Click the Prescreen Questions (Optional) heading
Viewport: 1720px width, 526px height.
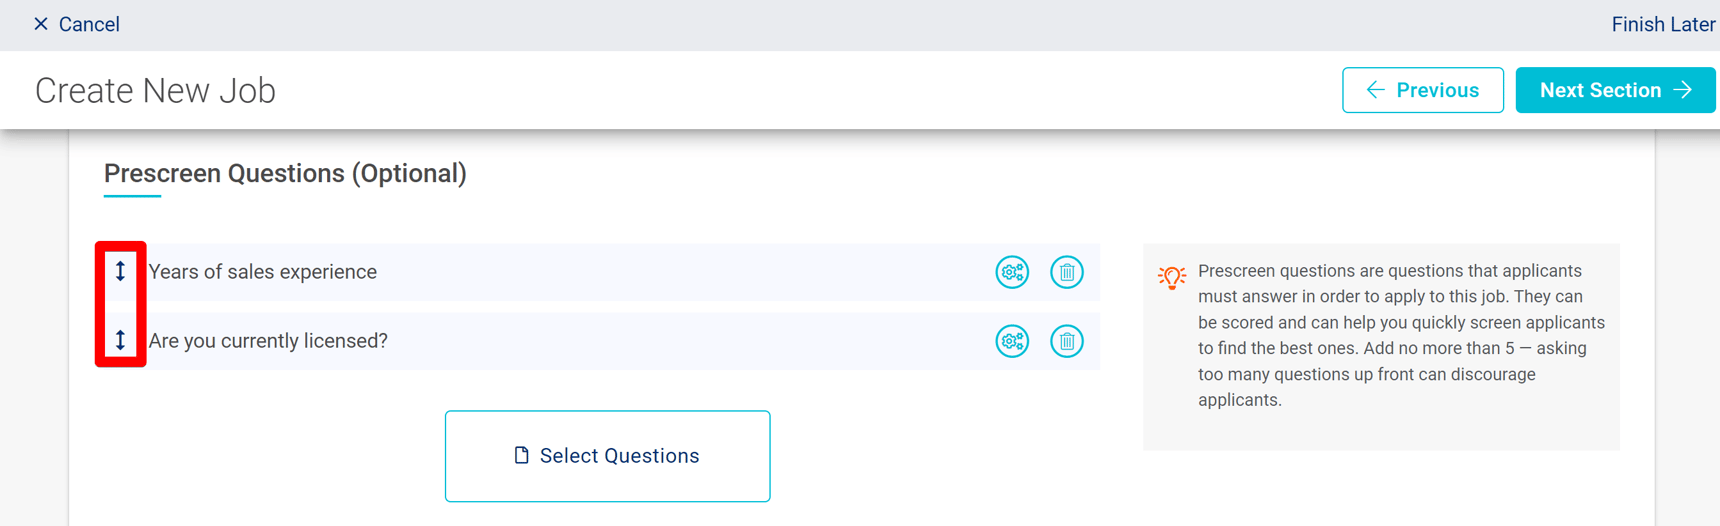tap(285, 173)
